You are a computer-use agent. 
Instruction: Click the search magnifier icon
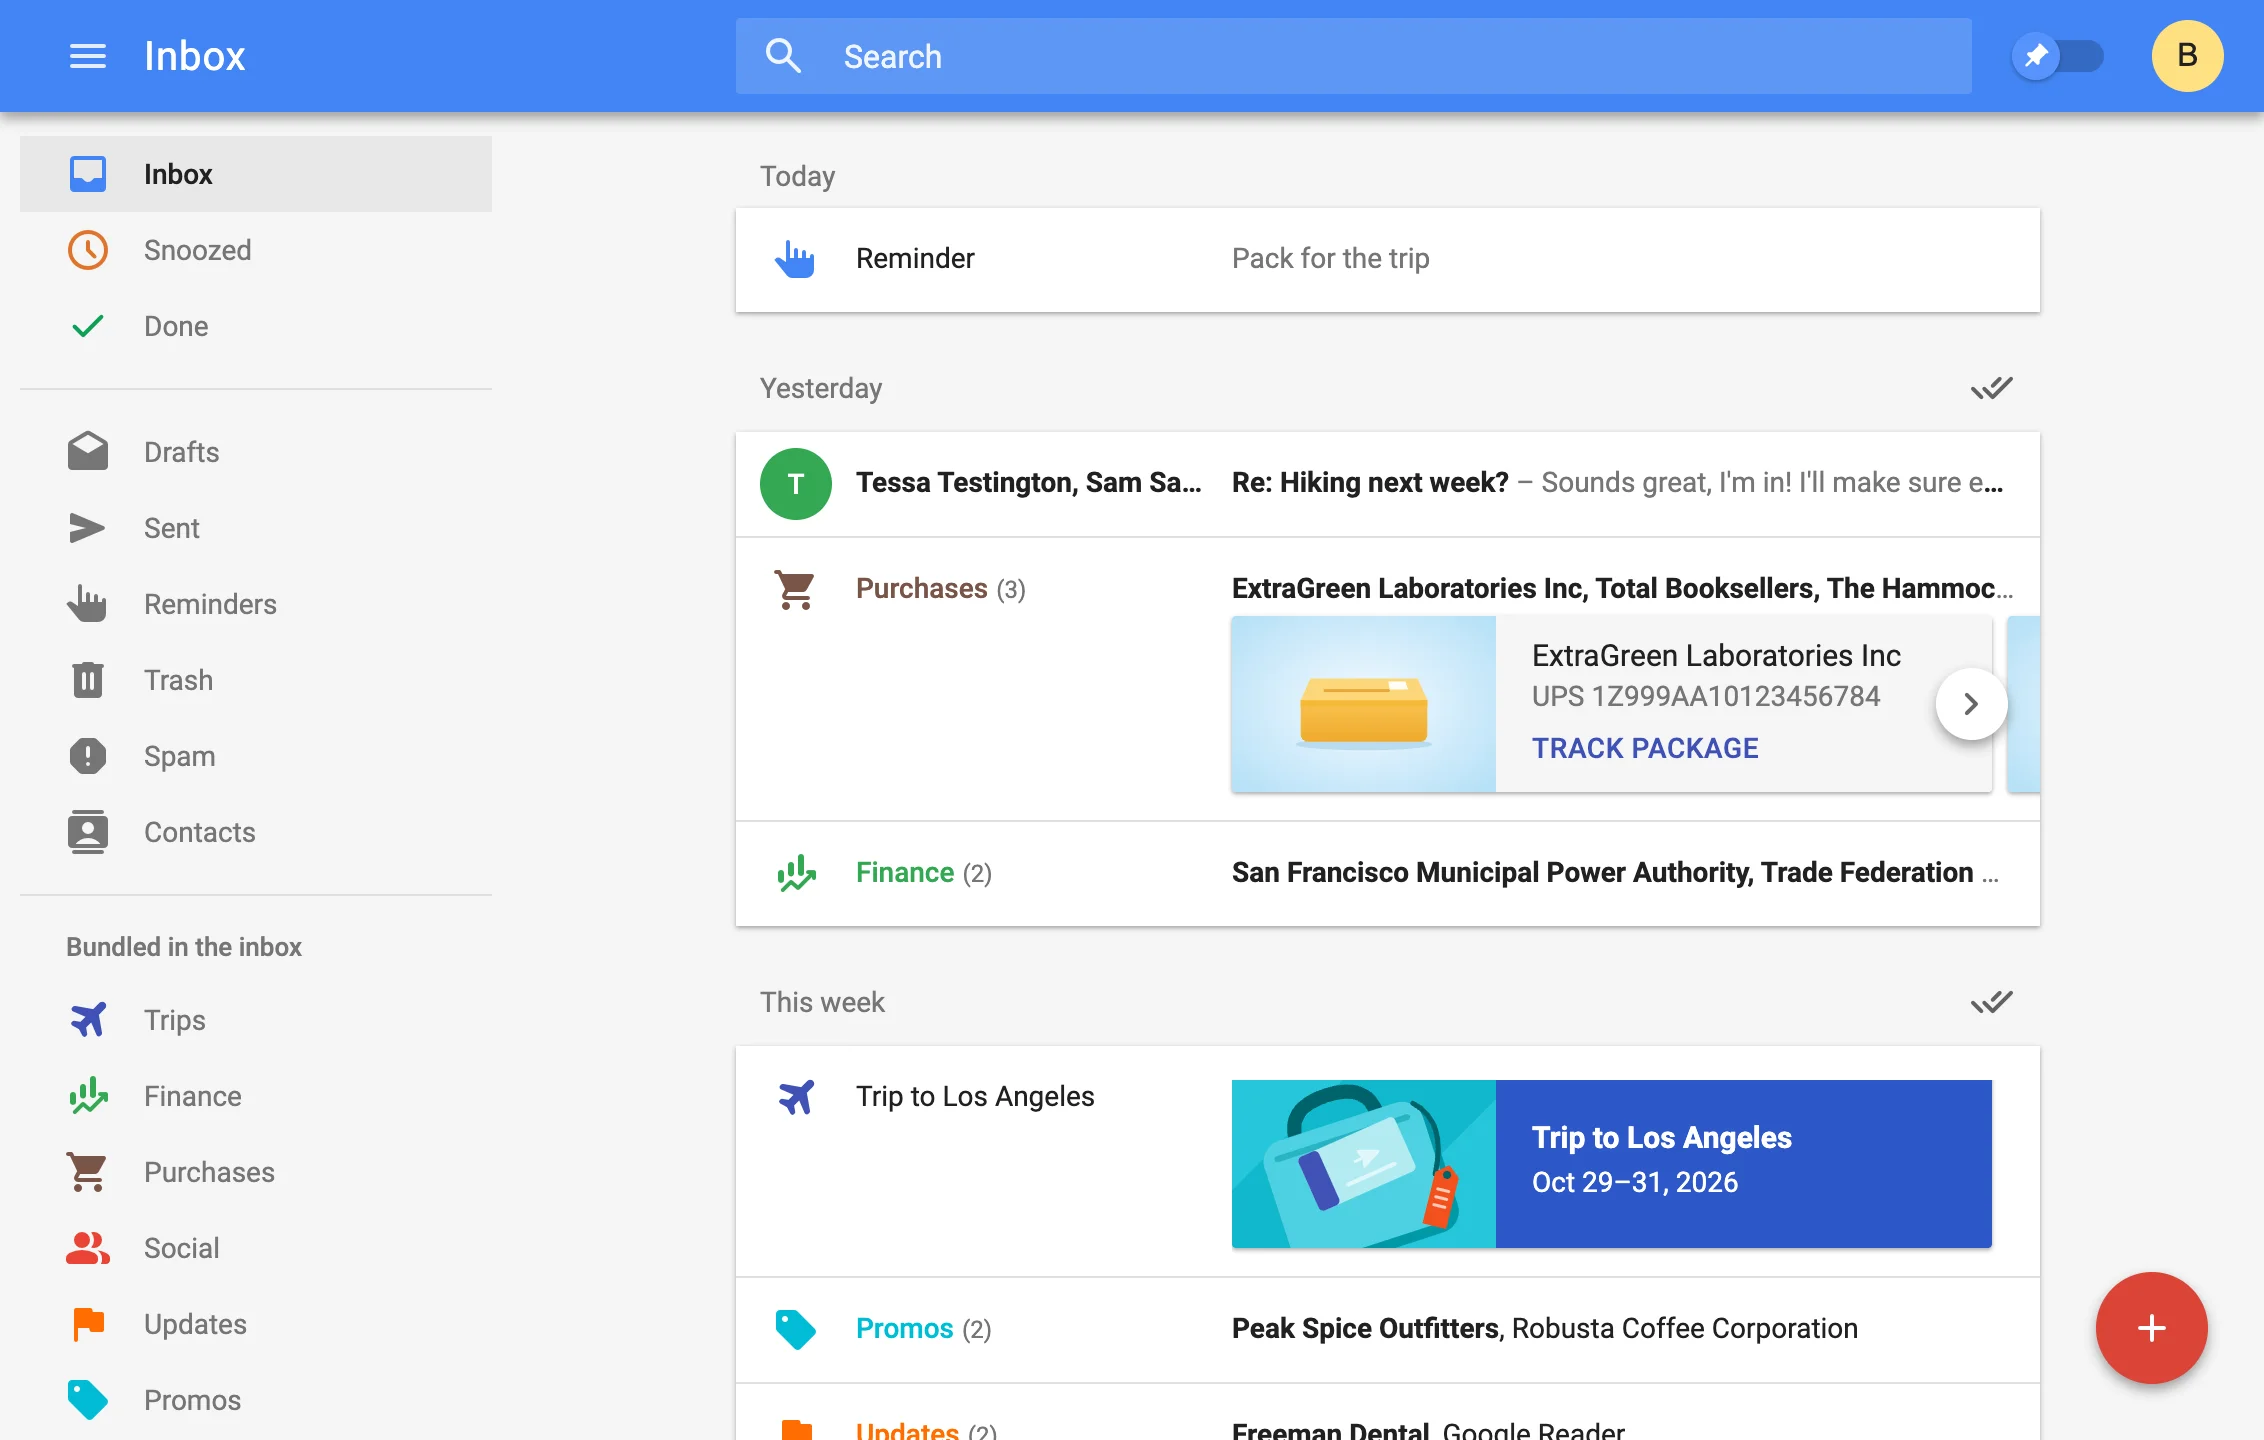(783, 56)
